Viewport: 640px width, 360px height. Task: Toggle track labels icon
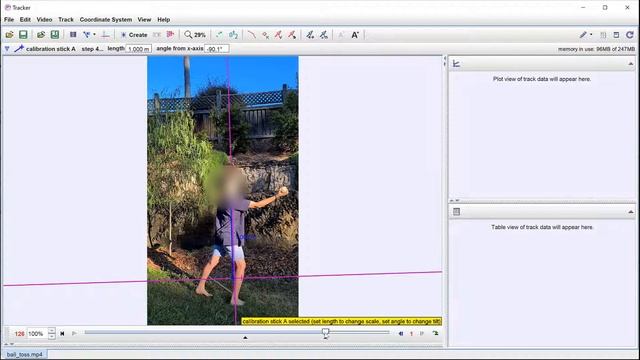[x=233, y=35]
